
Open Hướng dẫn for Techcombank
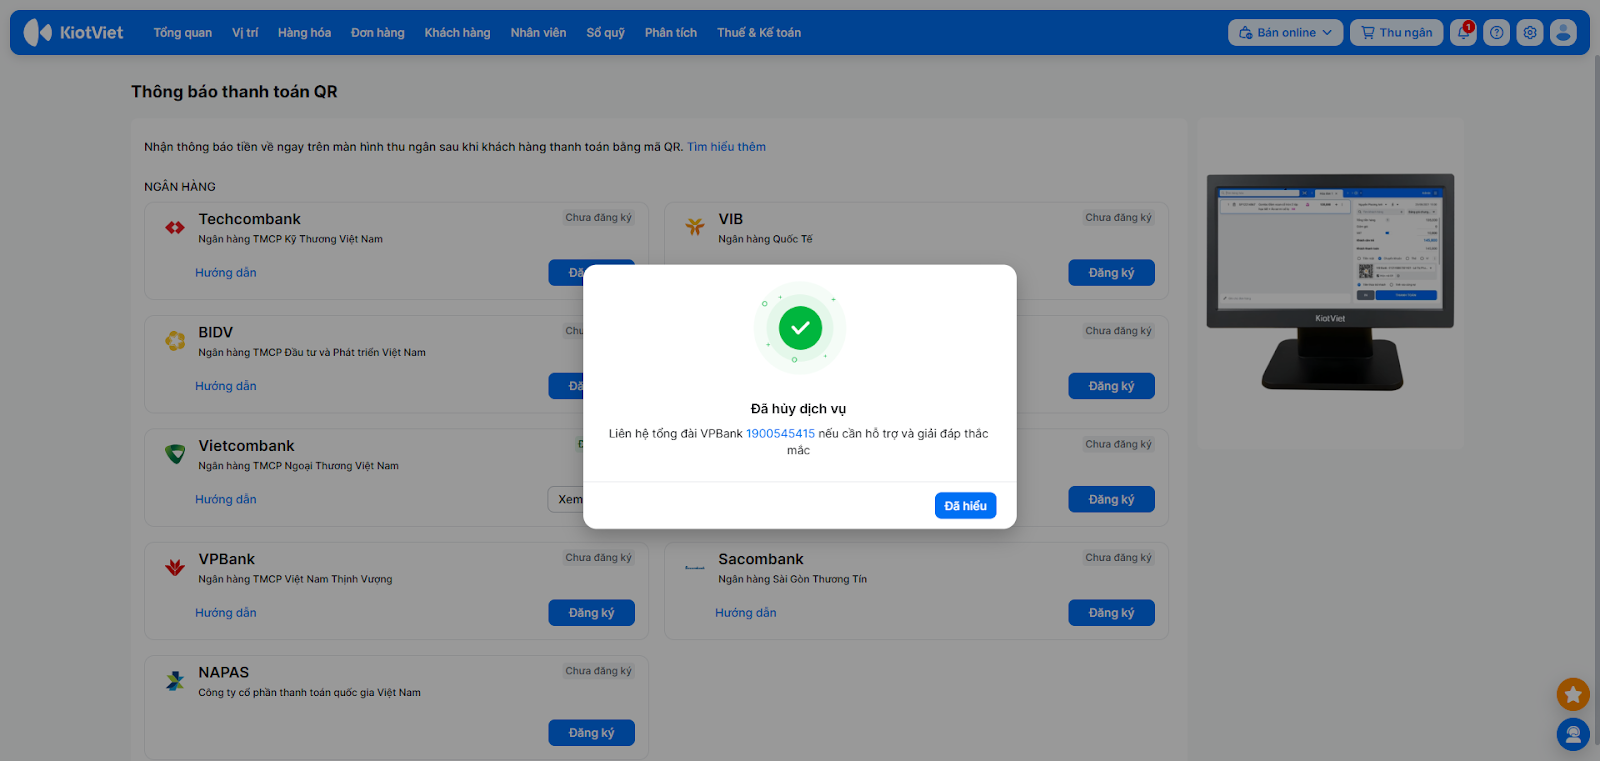coord(226,273)
